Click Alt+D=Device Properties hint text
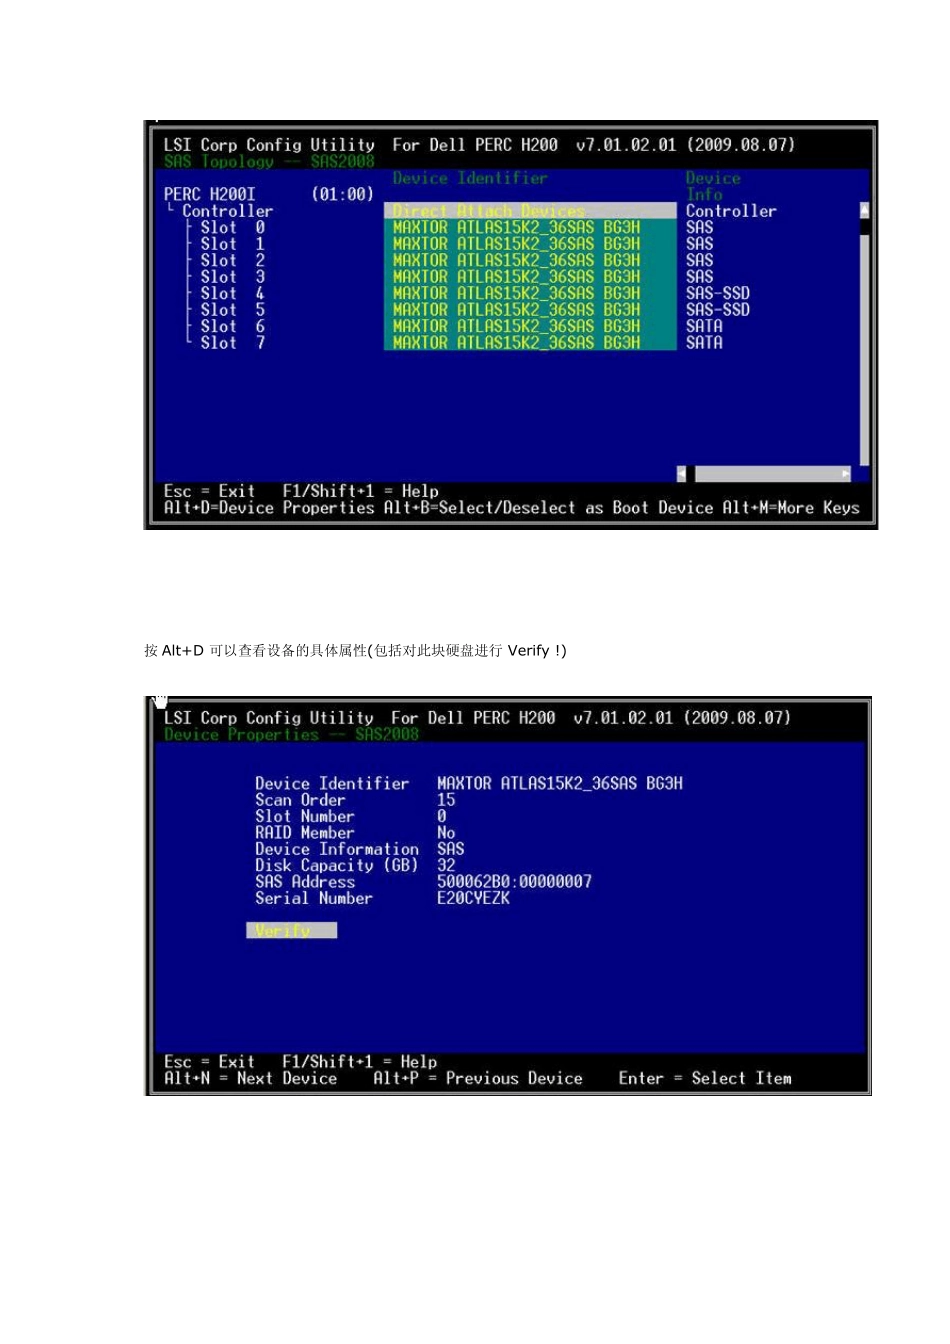The image size is (950, 1344). [269, 508]
